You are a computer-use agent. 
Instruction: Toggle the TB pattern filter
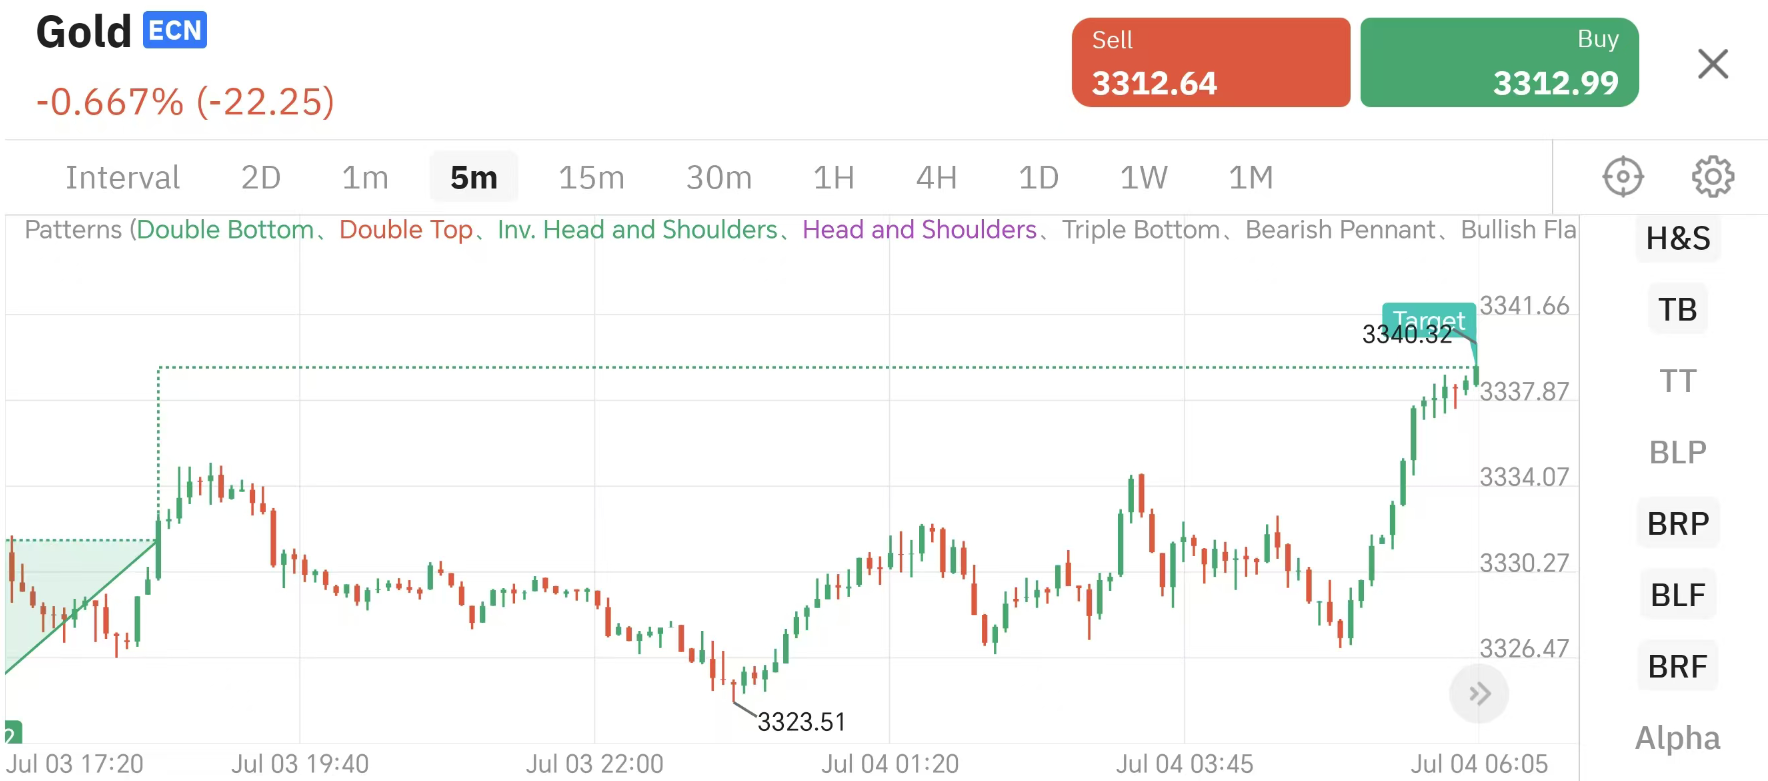1678,310
